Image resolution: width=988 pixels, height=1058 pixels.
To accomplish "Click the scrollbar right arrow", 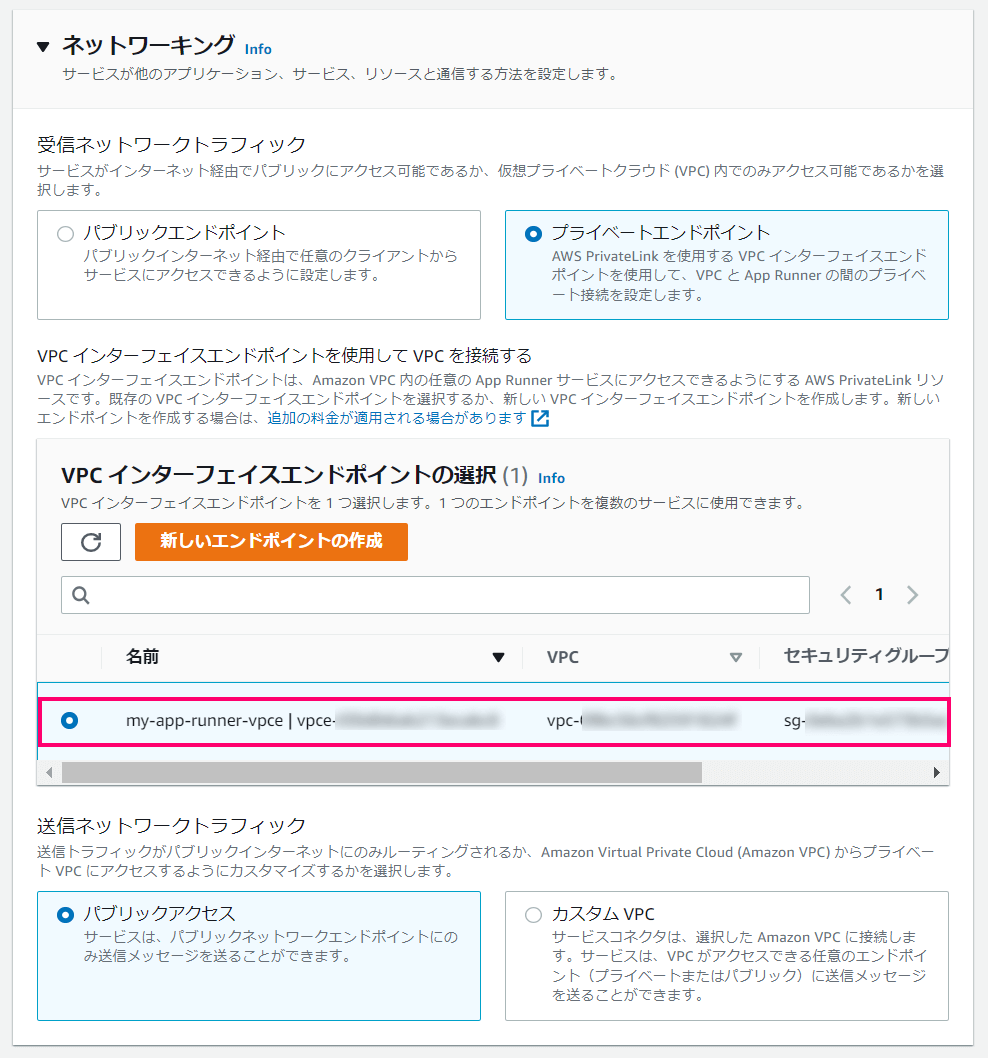I will click(x=937, y=773).
